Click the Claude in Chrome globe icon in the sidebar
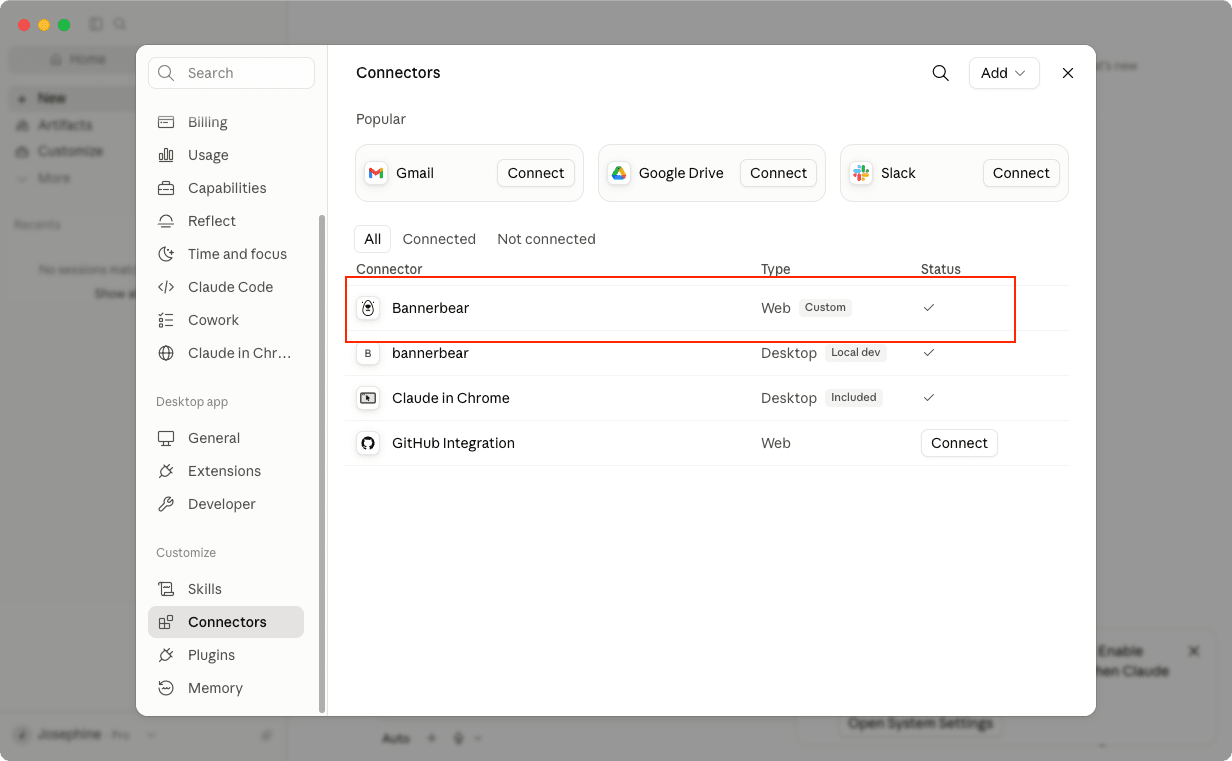 [x=166, y=353]
